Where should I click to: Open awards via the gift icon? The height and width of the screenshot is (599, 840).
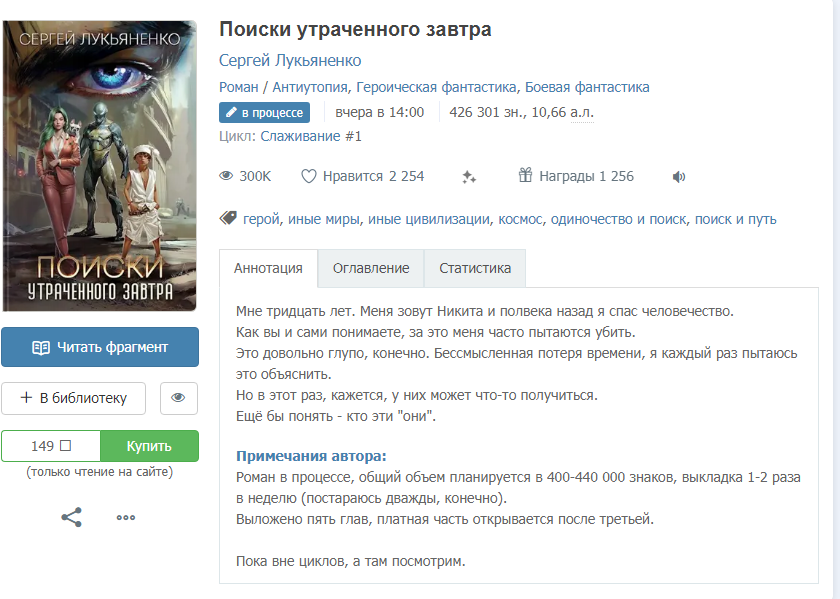(525, 175)
